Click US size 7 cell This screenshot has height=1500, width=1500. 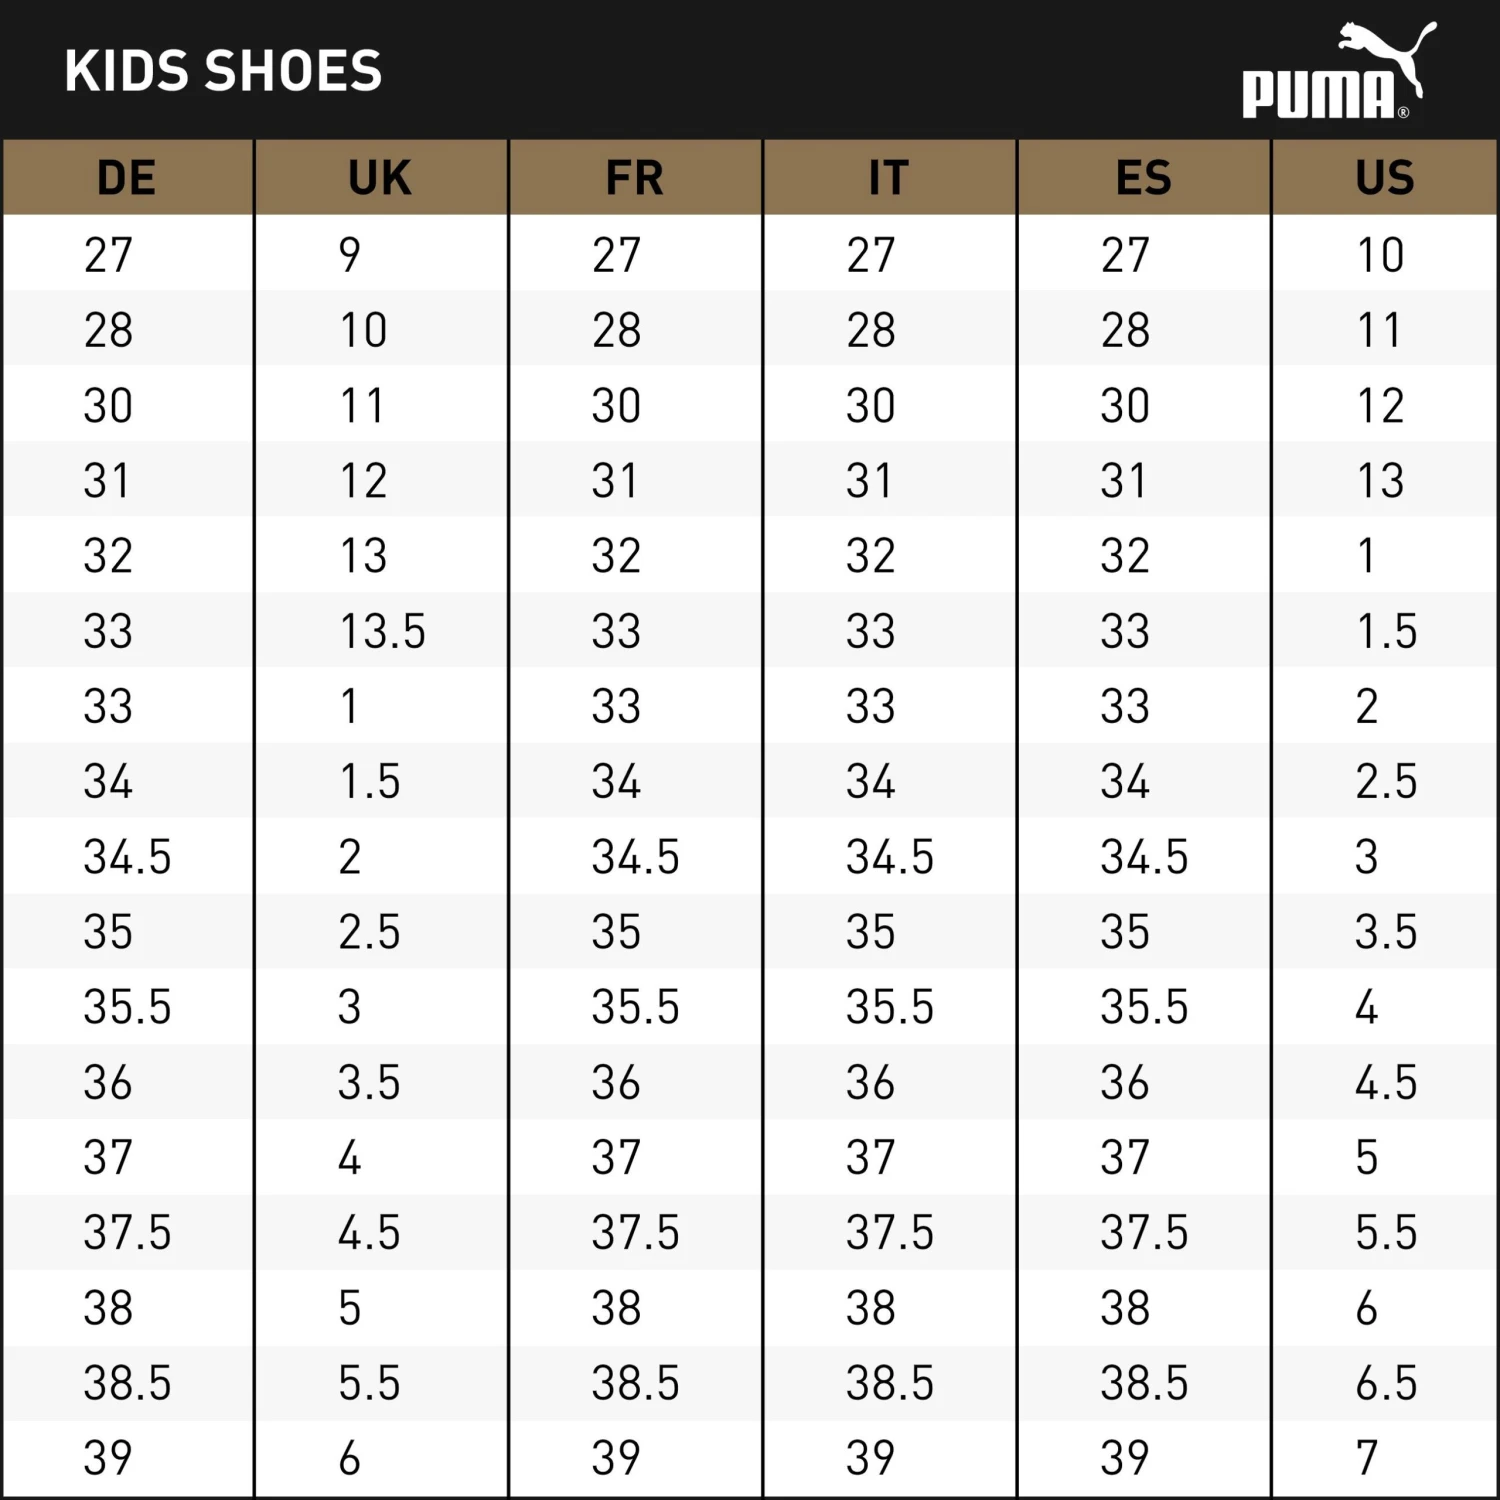click(1367, 1458)
